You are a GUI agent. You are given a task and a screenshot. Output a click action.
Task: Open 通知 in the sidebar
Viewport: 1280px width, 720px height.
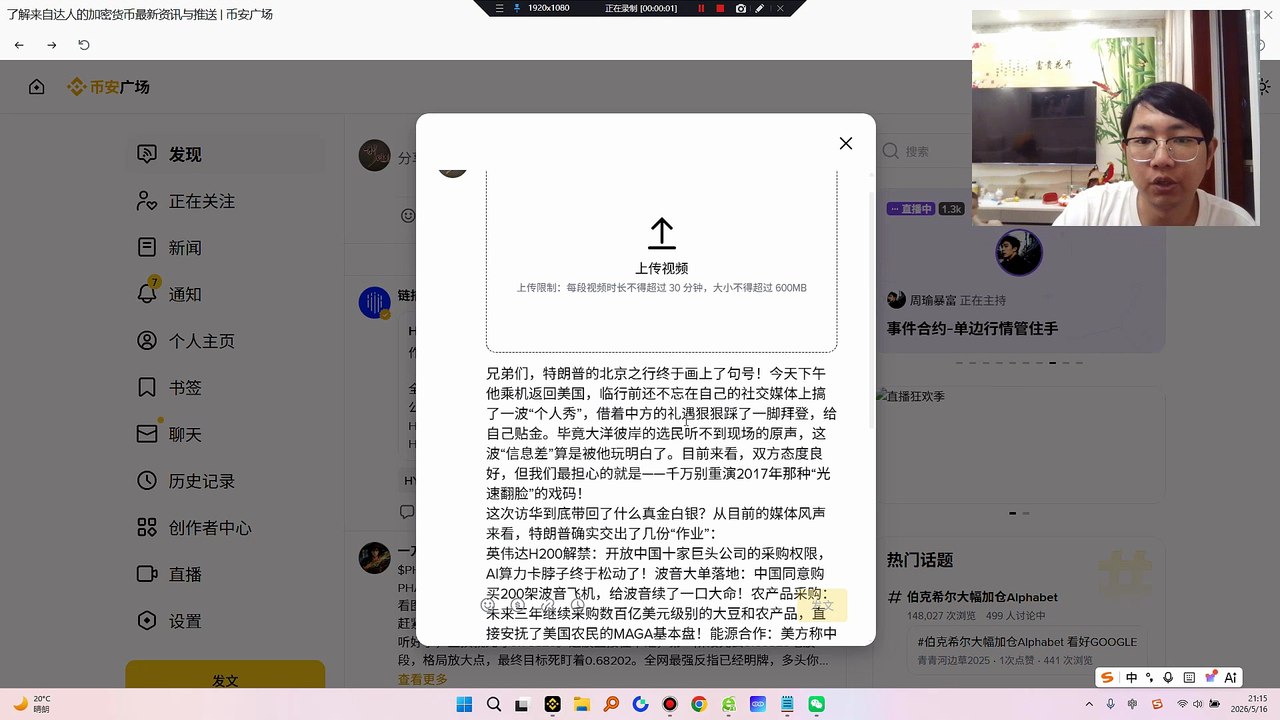pos(226,294)
